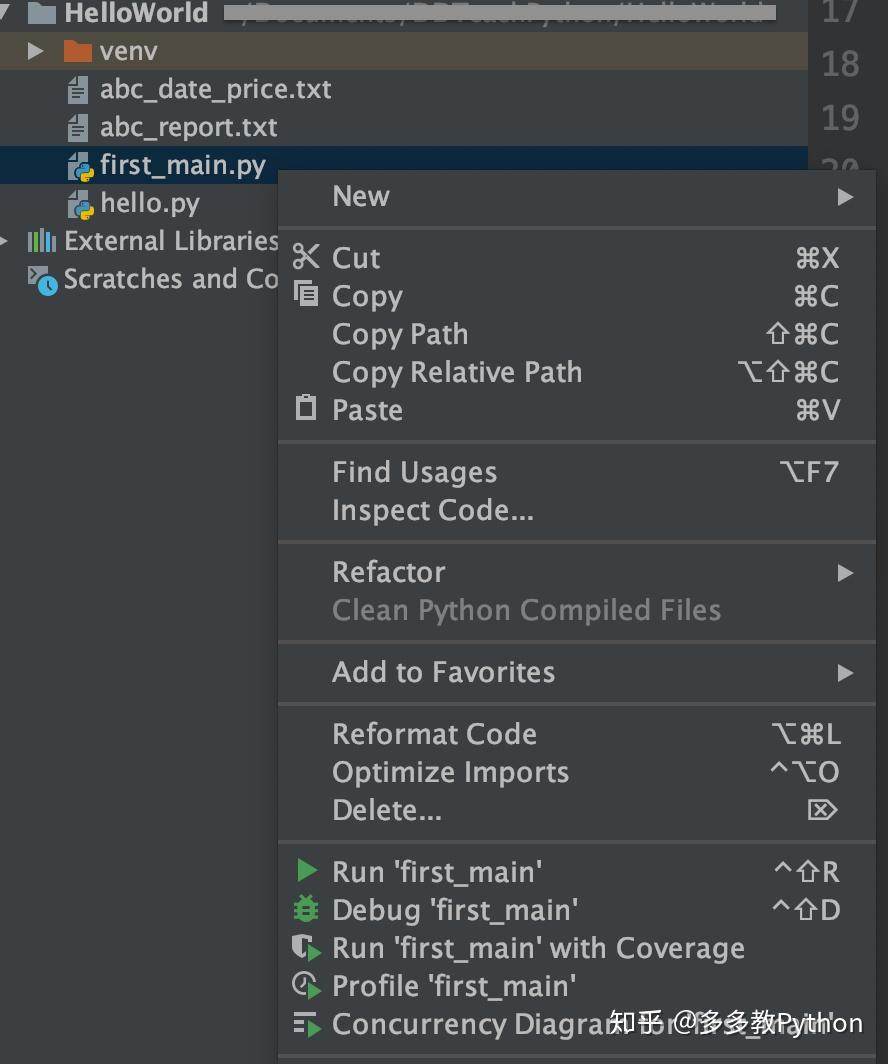Screen dimensions: 888x1064
Task: Click the Profile 'first_main' icon
Action: pos(305,985)
